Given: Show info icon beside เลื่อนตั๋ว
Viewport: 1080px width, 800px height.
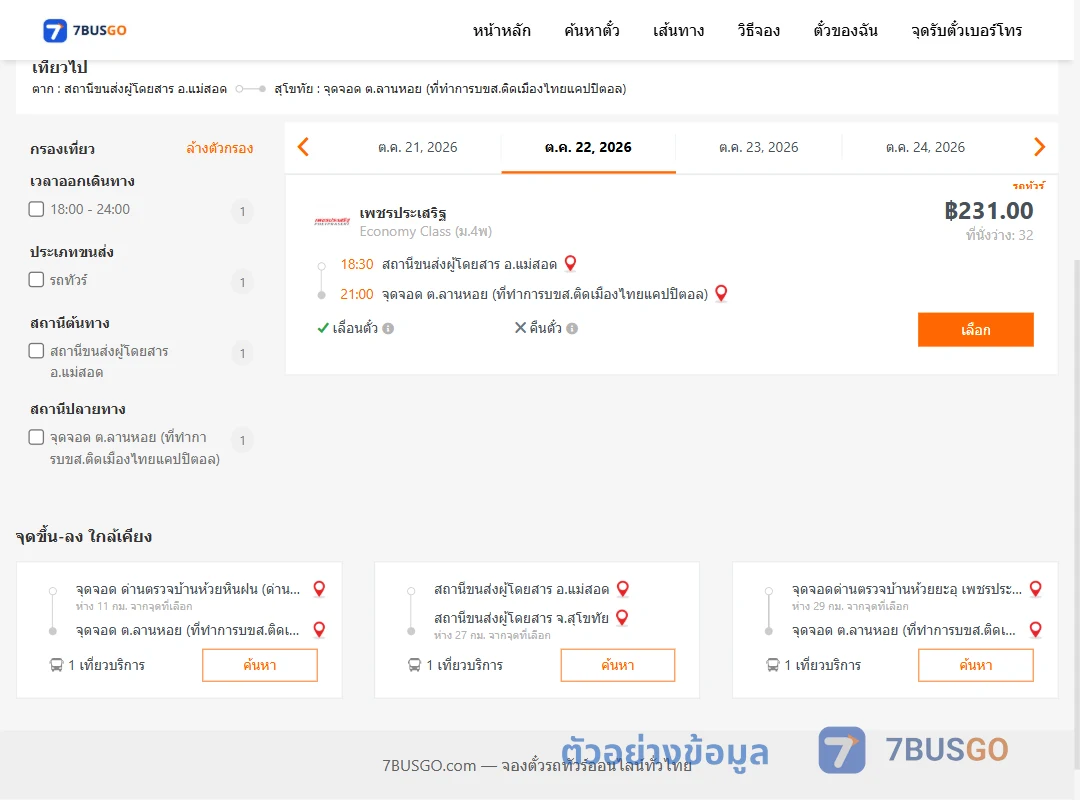Looking at the screenshot, I should [388, 329].
